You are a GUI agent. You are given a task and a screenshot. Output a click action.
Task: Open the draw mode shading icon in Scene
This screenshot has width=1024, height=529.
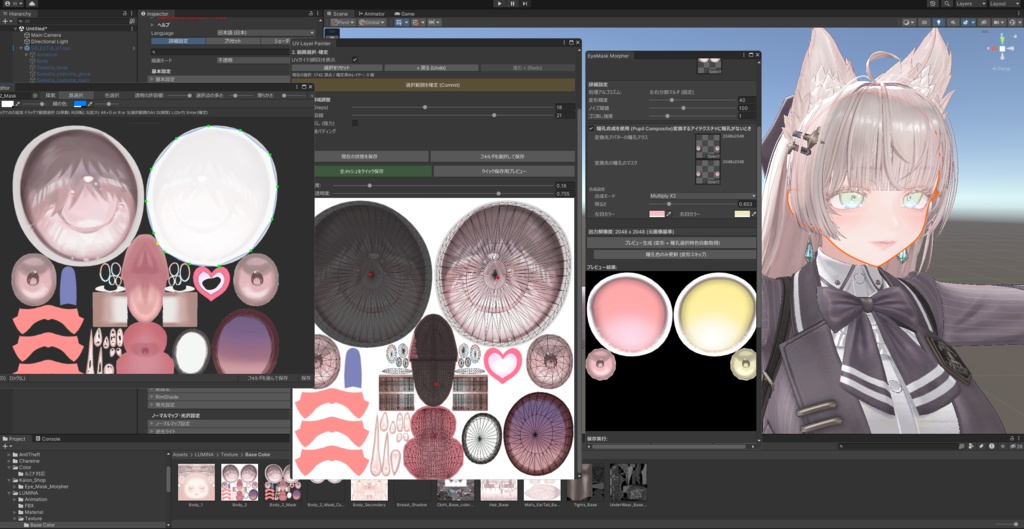click(x=907, y=22)
